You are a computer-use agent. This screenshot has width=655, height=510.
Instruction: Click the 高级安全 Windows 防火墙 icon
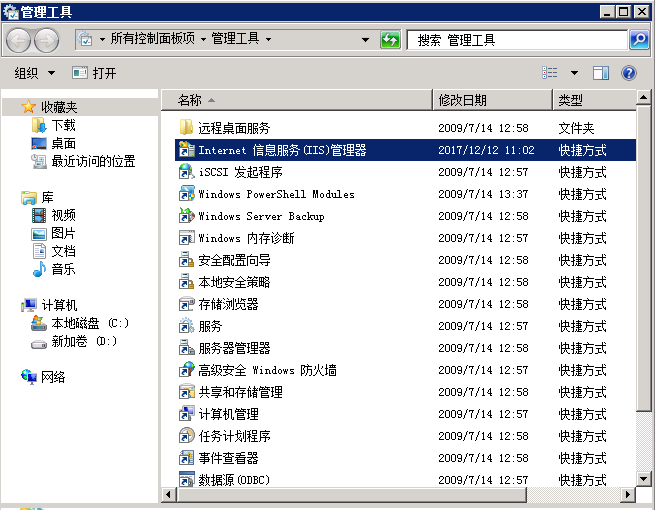pos(186,370)
